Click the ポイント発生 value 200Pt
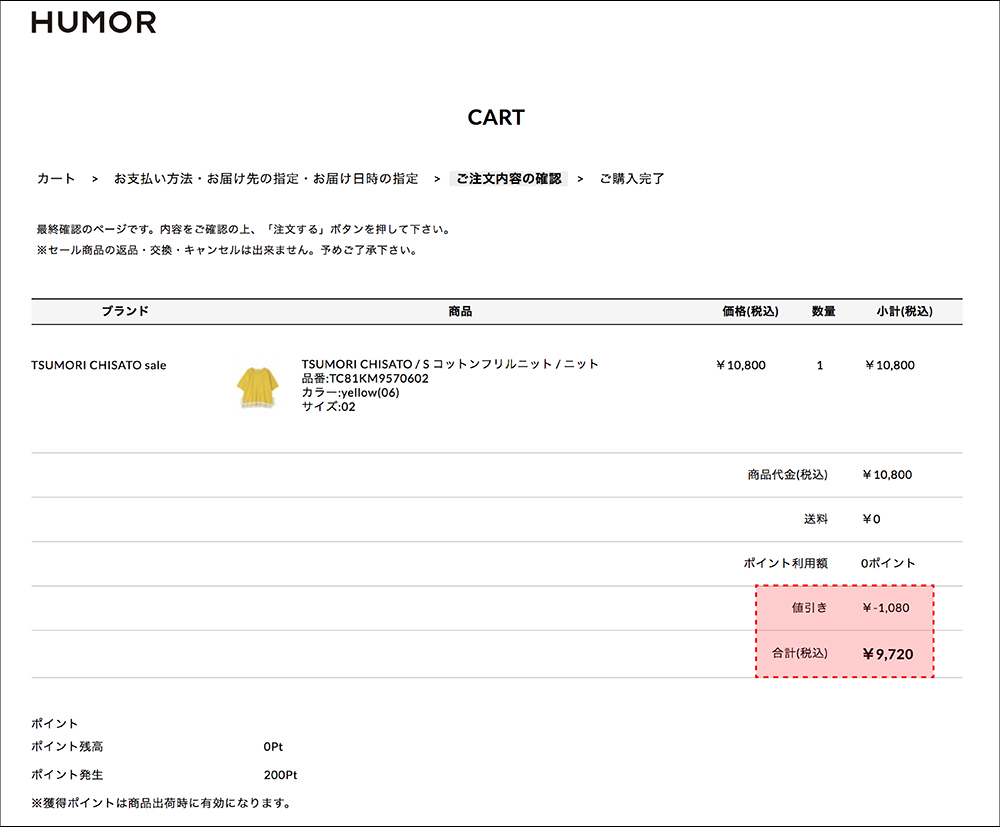Screen dimensions: 1000x829 pos(280,775)
